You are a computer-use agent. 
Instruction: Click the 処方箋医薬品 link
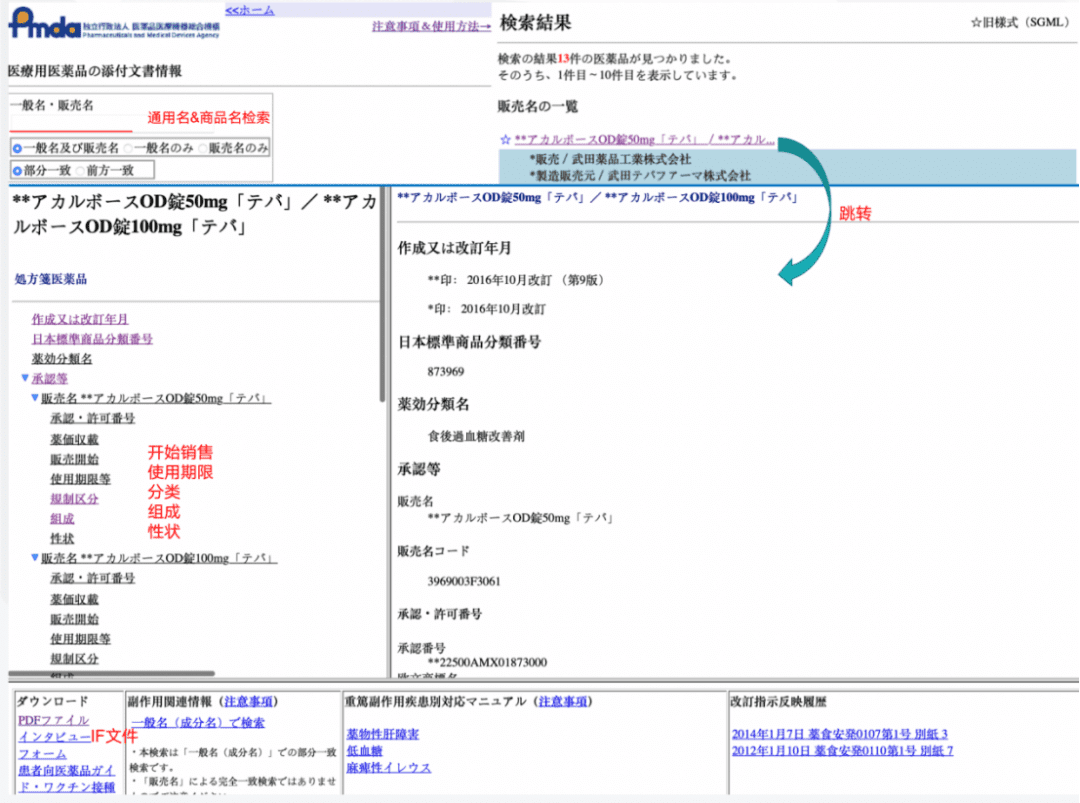[51, 279]
